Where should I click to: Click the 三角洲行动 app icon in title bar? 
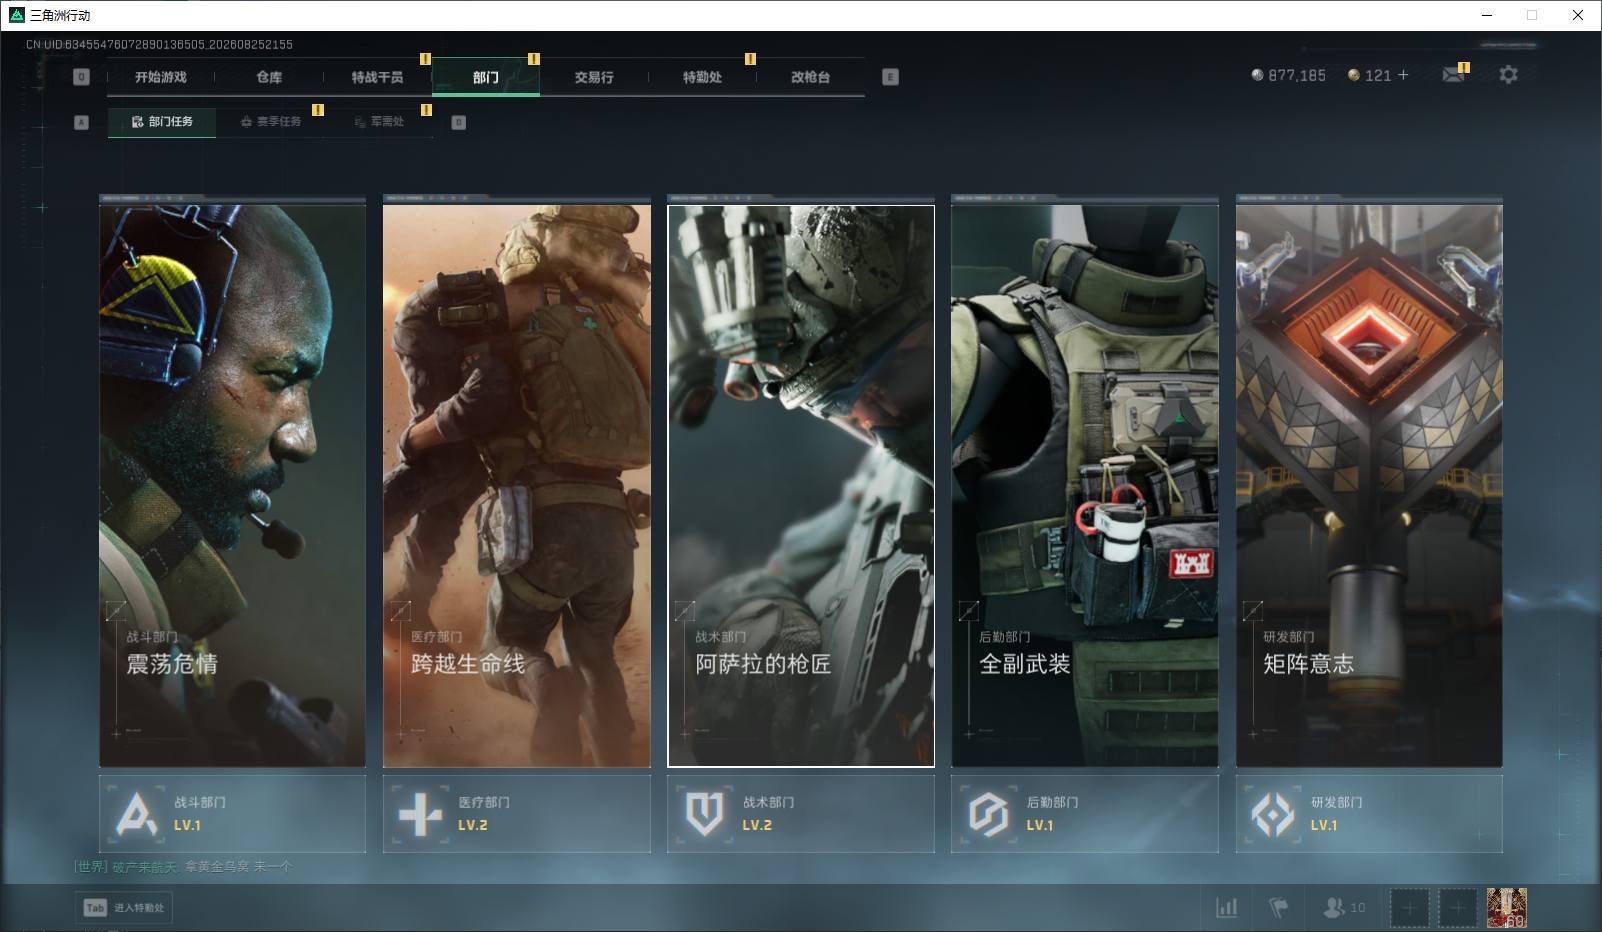tap(16, 15)
